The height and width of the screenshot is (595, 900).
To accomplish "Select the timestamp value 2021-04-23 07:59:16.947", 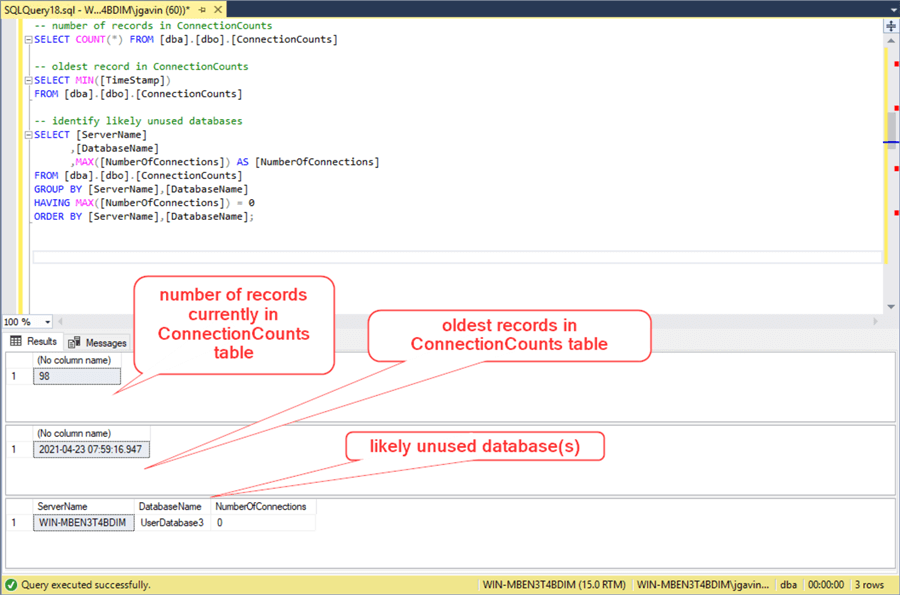I will (92, 449).
